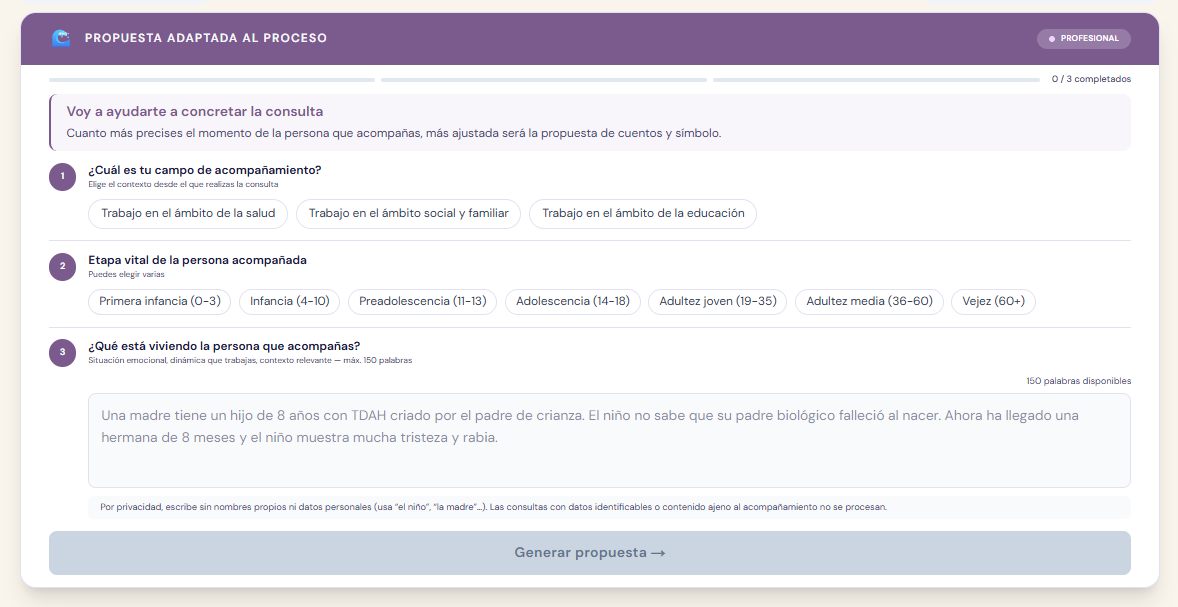Screen dimensions: 1178x607
Task: Click 'Puedes elegir varias' hint
Action: pyautogui.click(x=126, y=274)
